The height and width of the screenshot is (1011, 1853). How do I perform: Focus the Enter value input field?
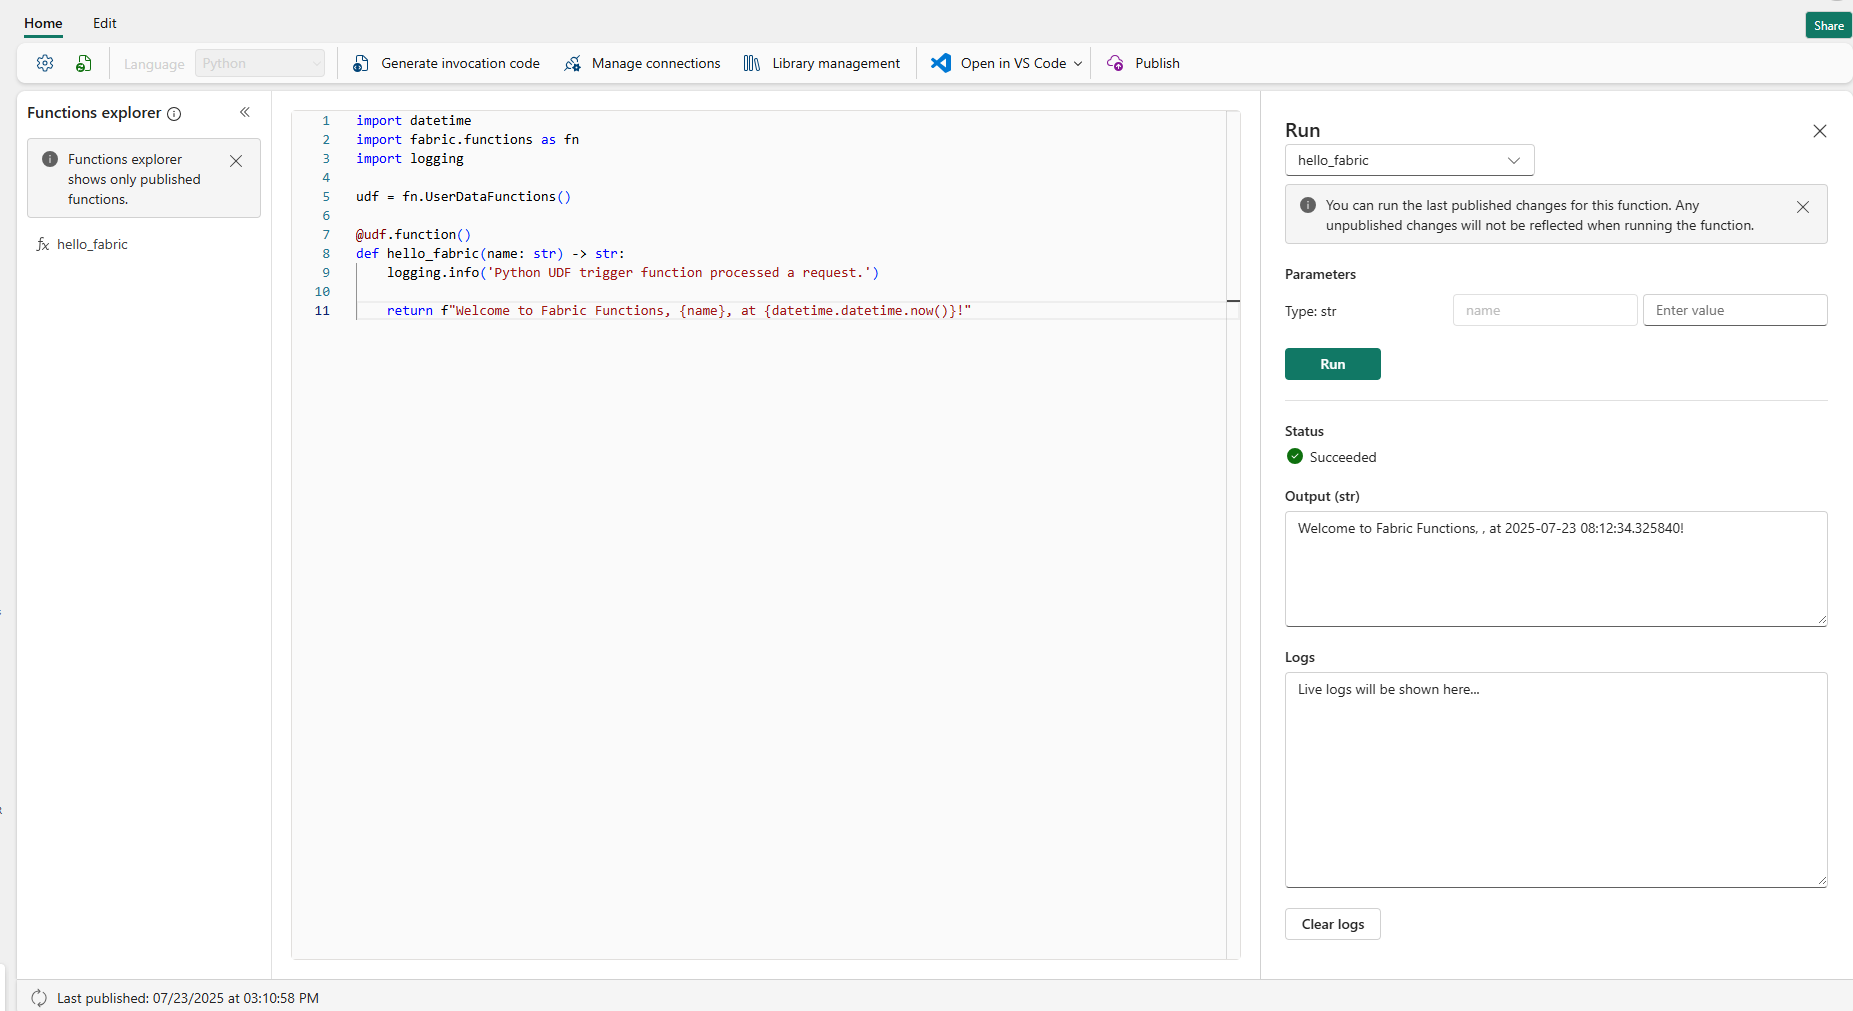[1735, 310]
